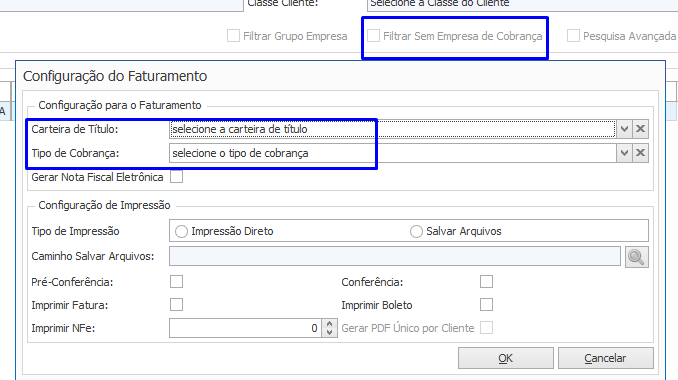Image resolution: width=678 pixels, height=380 pixels.
Task: Expand the Carteira de Título dropdown arrow
Action: [x=624, y=129]
